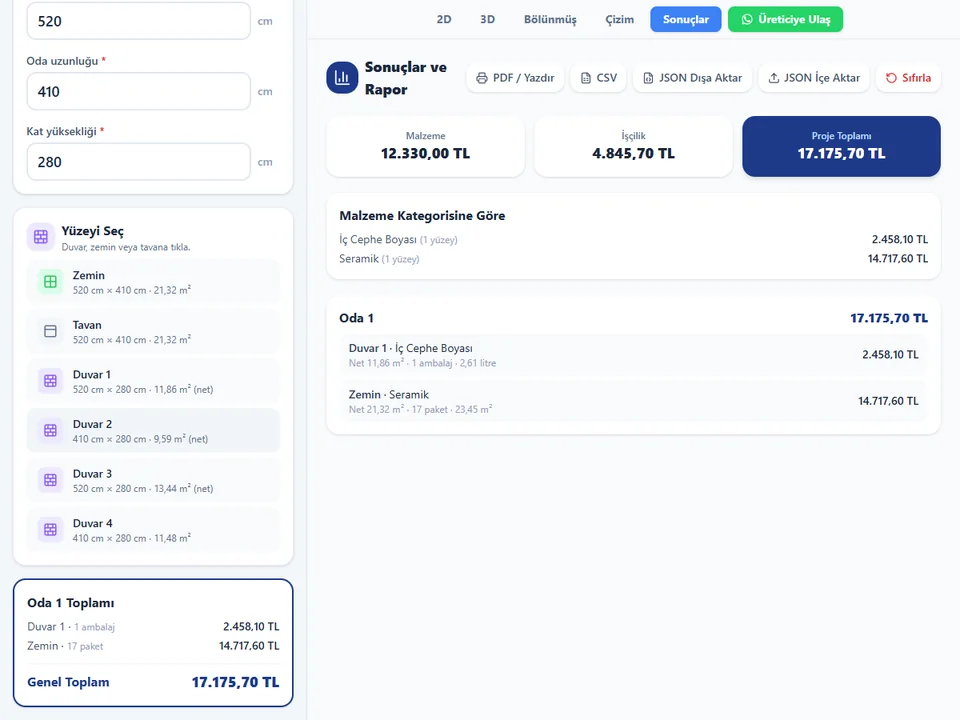Click the Duvar 3 wall icon
Viewport: 960px width, 720px height.
tap(50, 480)
